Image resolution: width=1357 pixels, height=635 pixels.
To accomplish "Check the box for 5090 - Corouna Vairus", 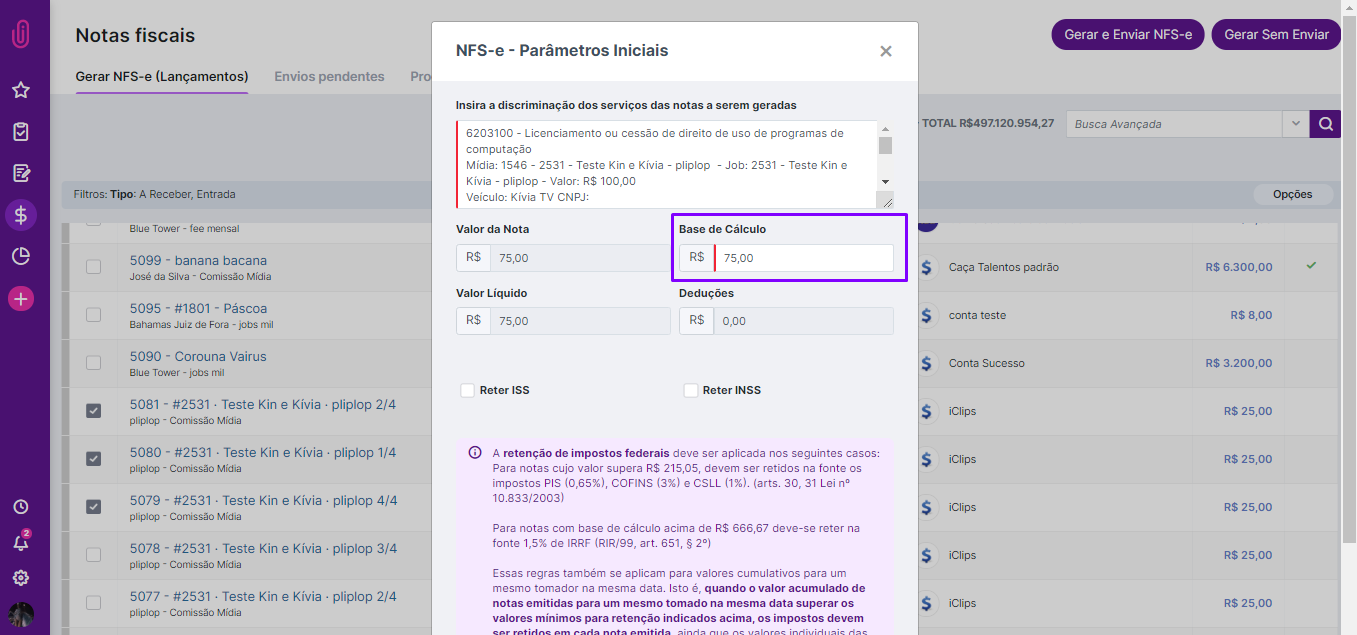I will point(93,363).
